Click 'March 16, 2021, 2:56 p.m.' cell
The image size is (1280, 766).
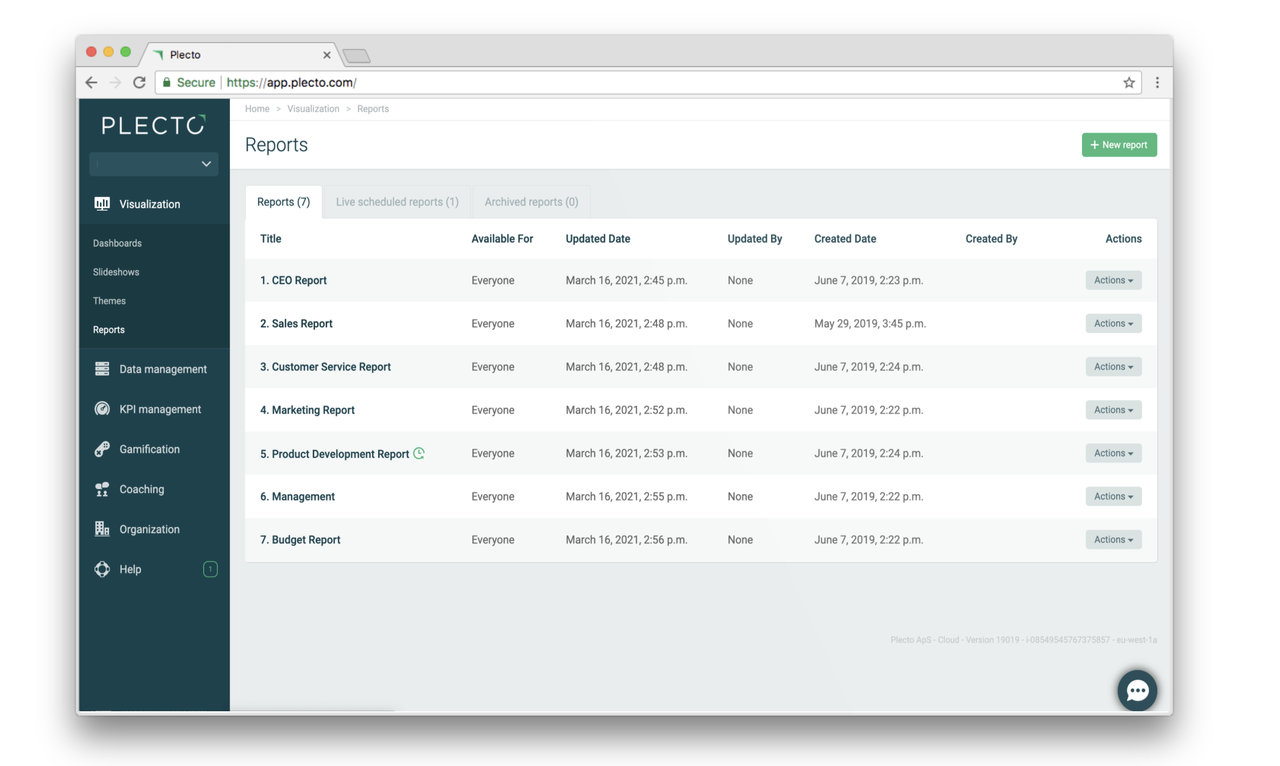click(626, 539)
